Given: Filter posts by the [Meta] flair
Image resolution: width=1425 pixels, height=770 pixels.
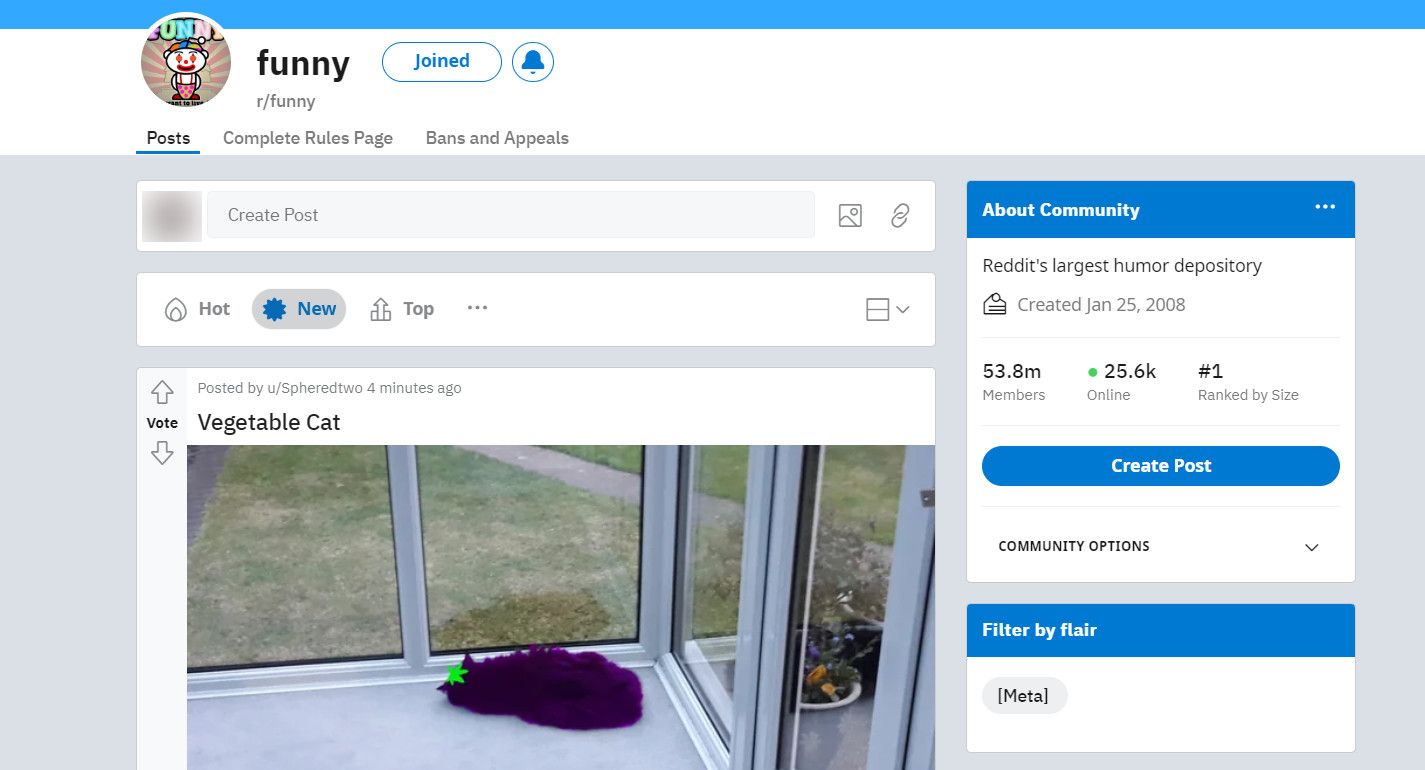Looking at the screenshot, I should [x=1024, y=696].
